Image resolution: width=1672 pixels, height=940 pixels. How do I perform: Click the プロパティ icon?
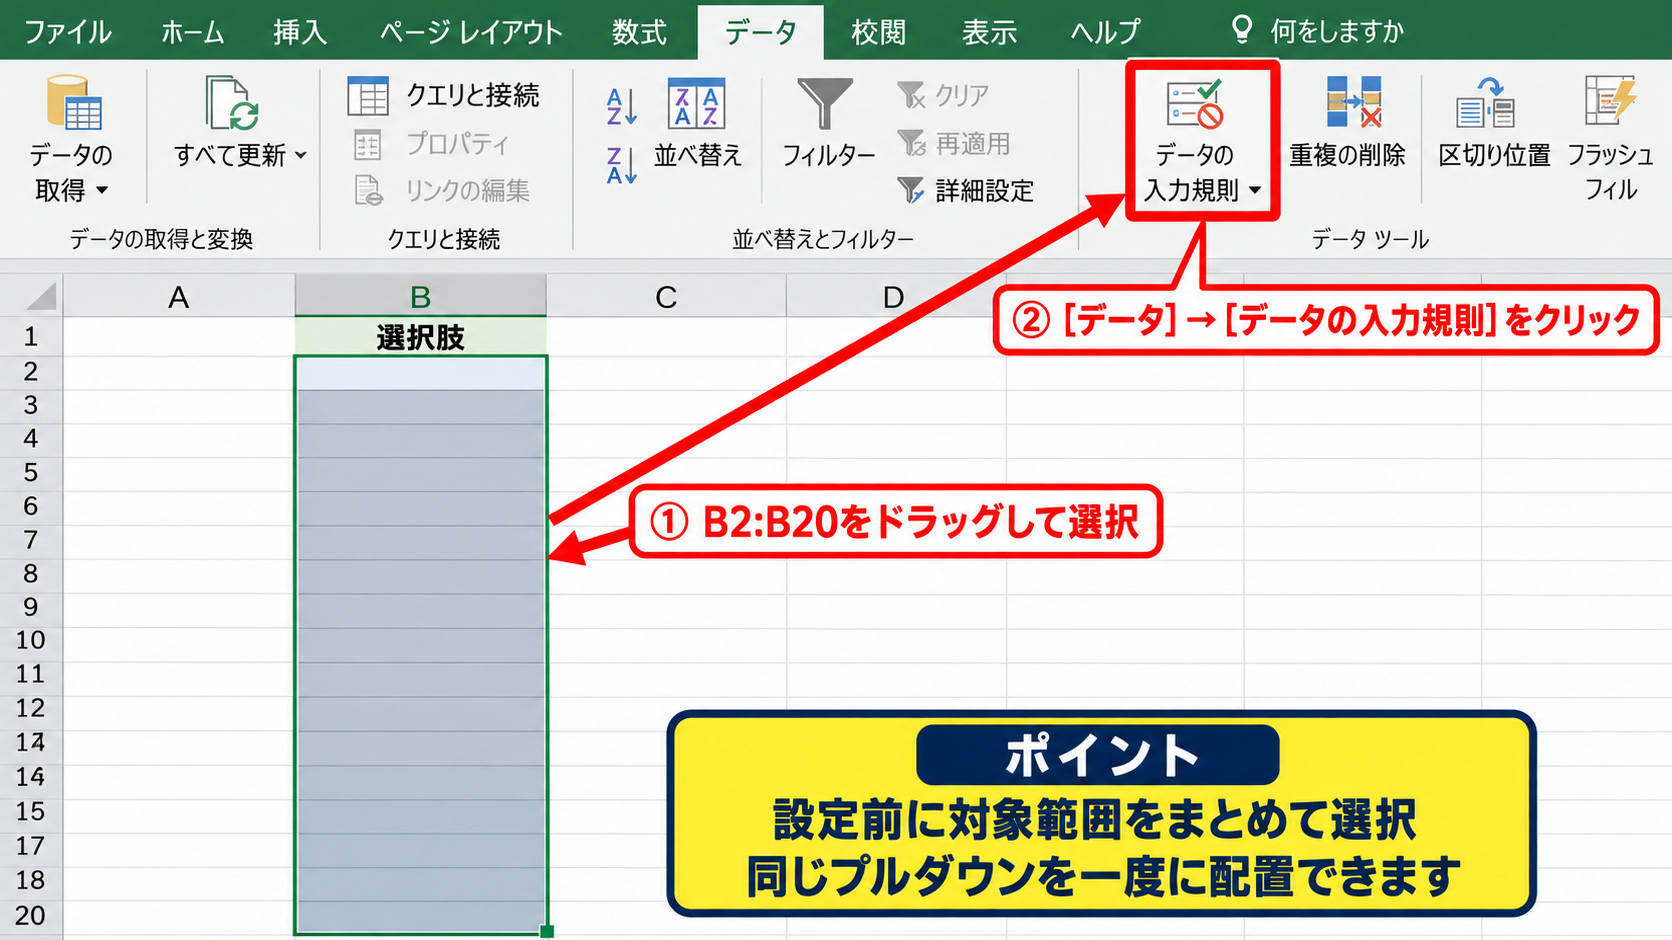point(368,145)
